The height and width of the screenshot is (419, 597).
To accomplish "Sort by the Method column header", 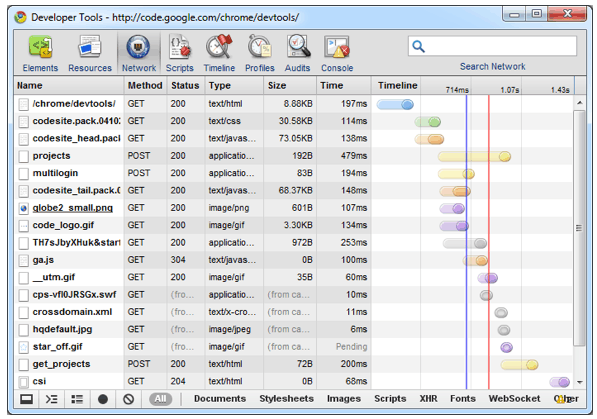I will point(145,85).
